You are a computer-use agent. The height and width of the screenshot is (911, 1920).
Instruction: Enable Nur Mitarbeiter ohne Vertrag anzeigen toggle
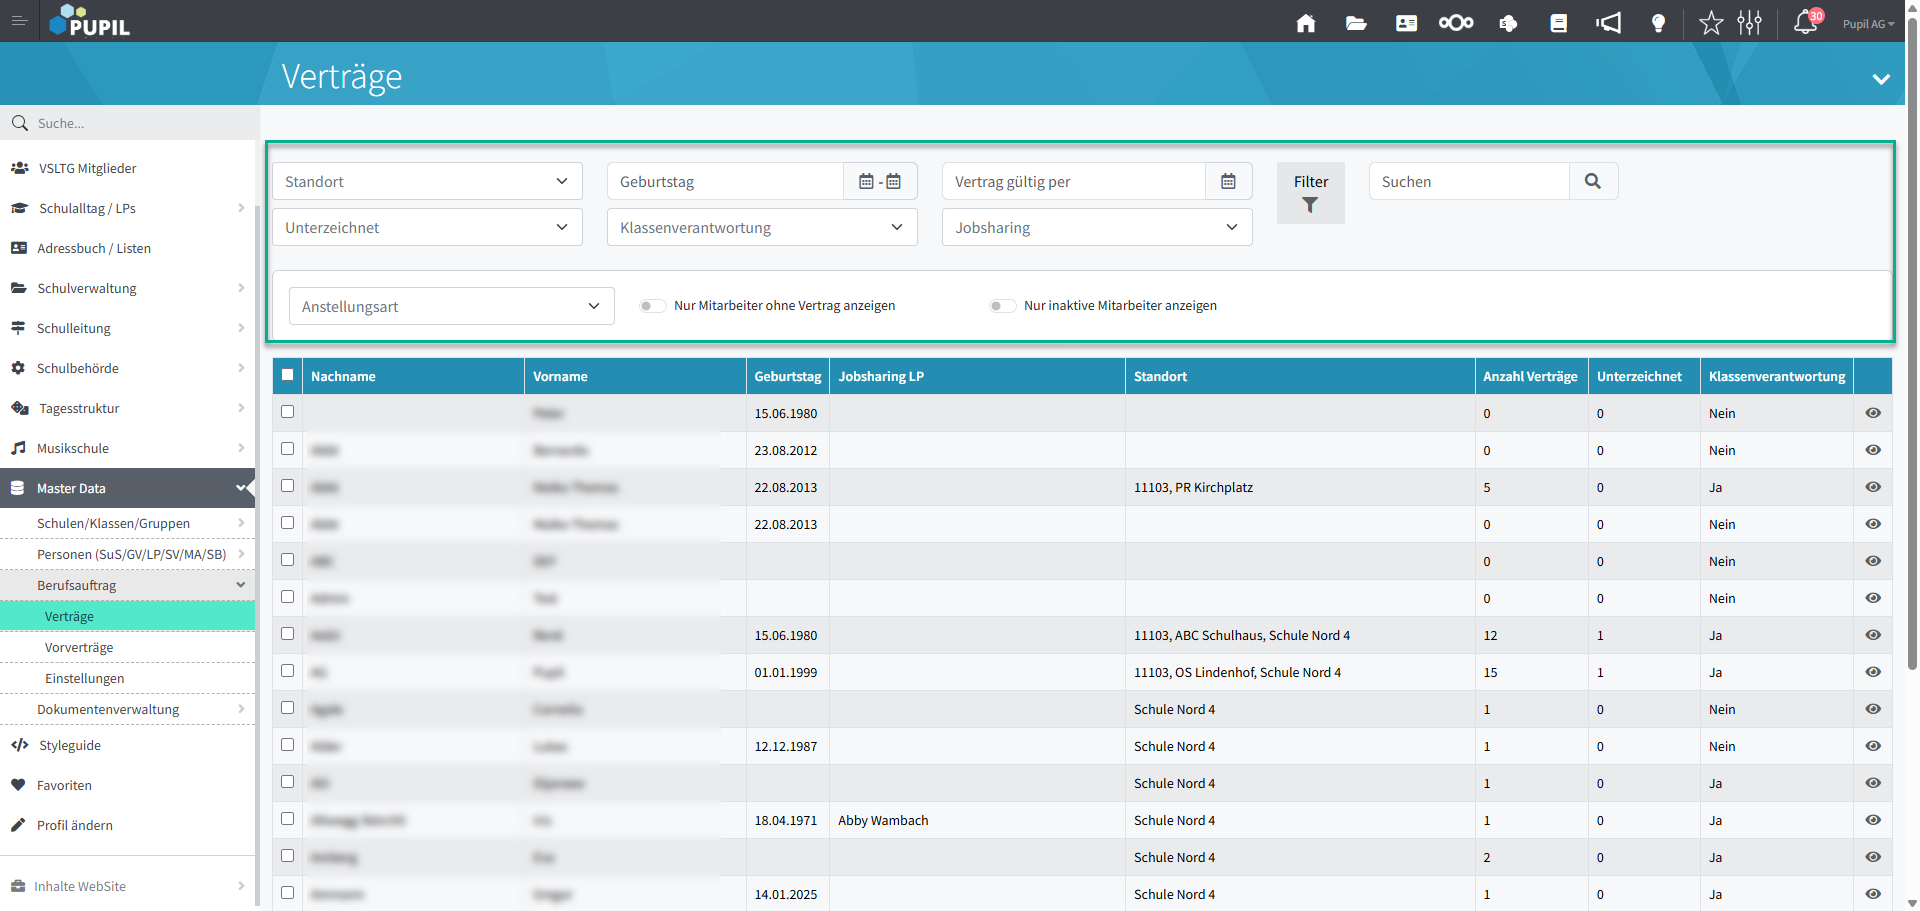tap(653, 306)
